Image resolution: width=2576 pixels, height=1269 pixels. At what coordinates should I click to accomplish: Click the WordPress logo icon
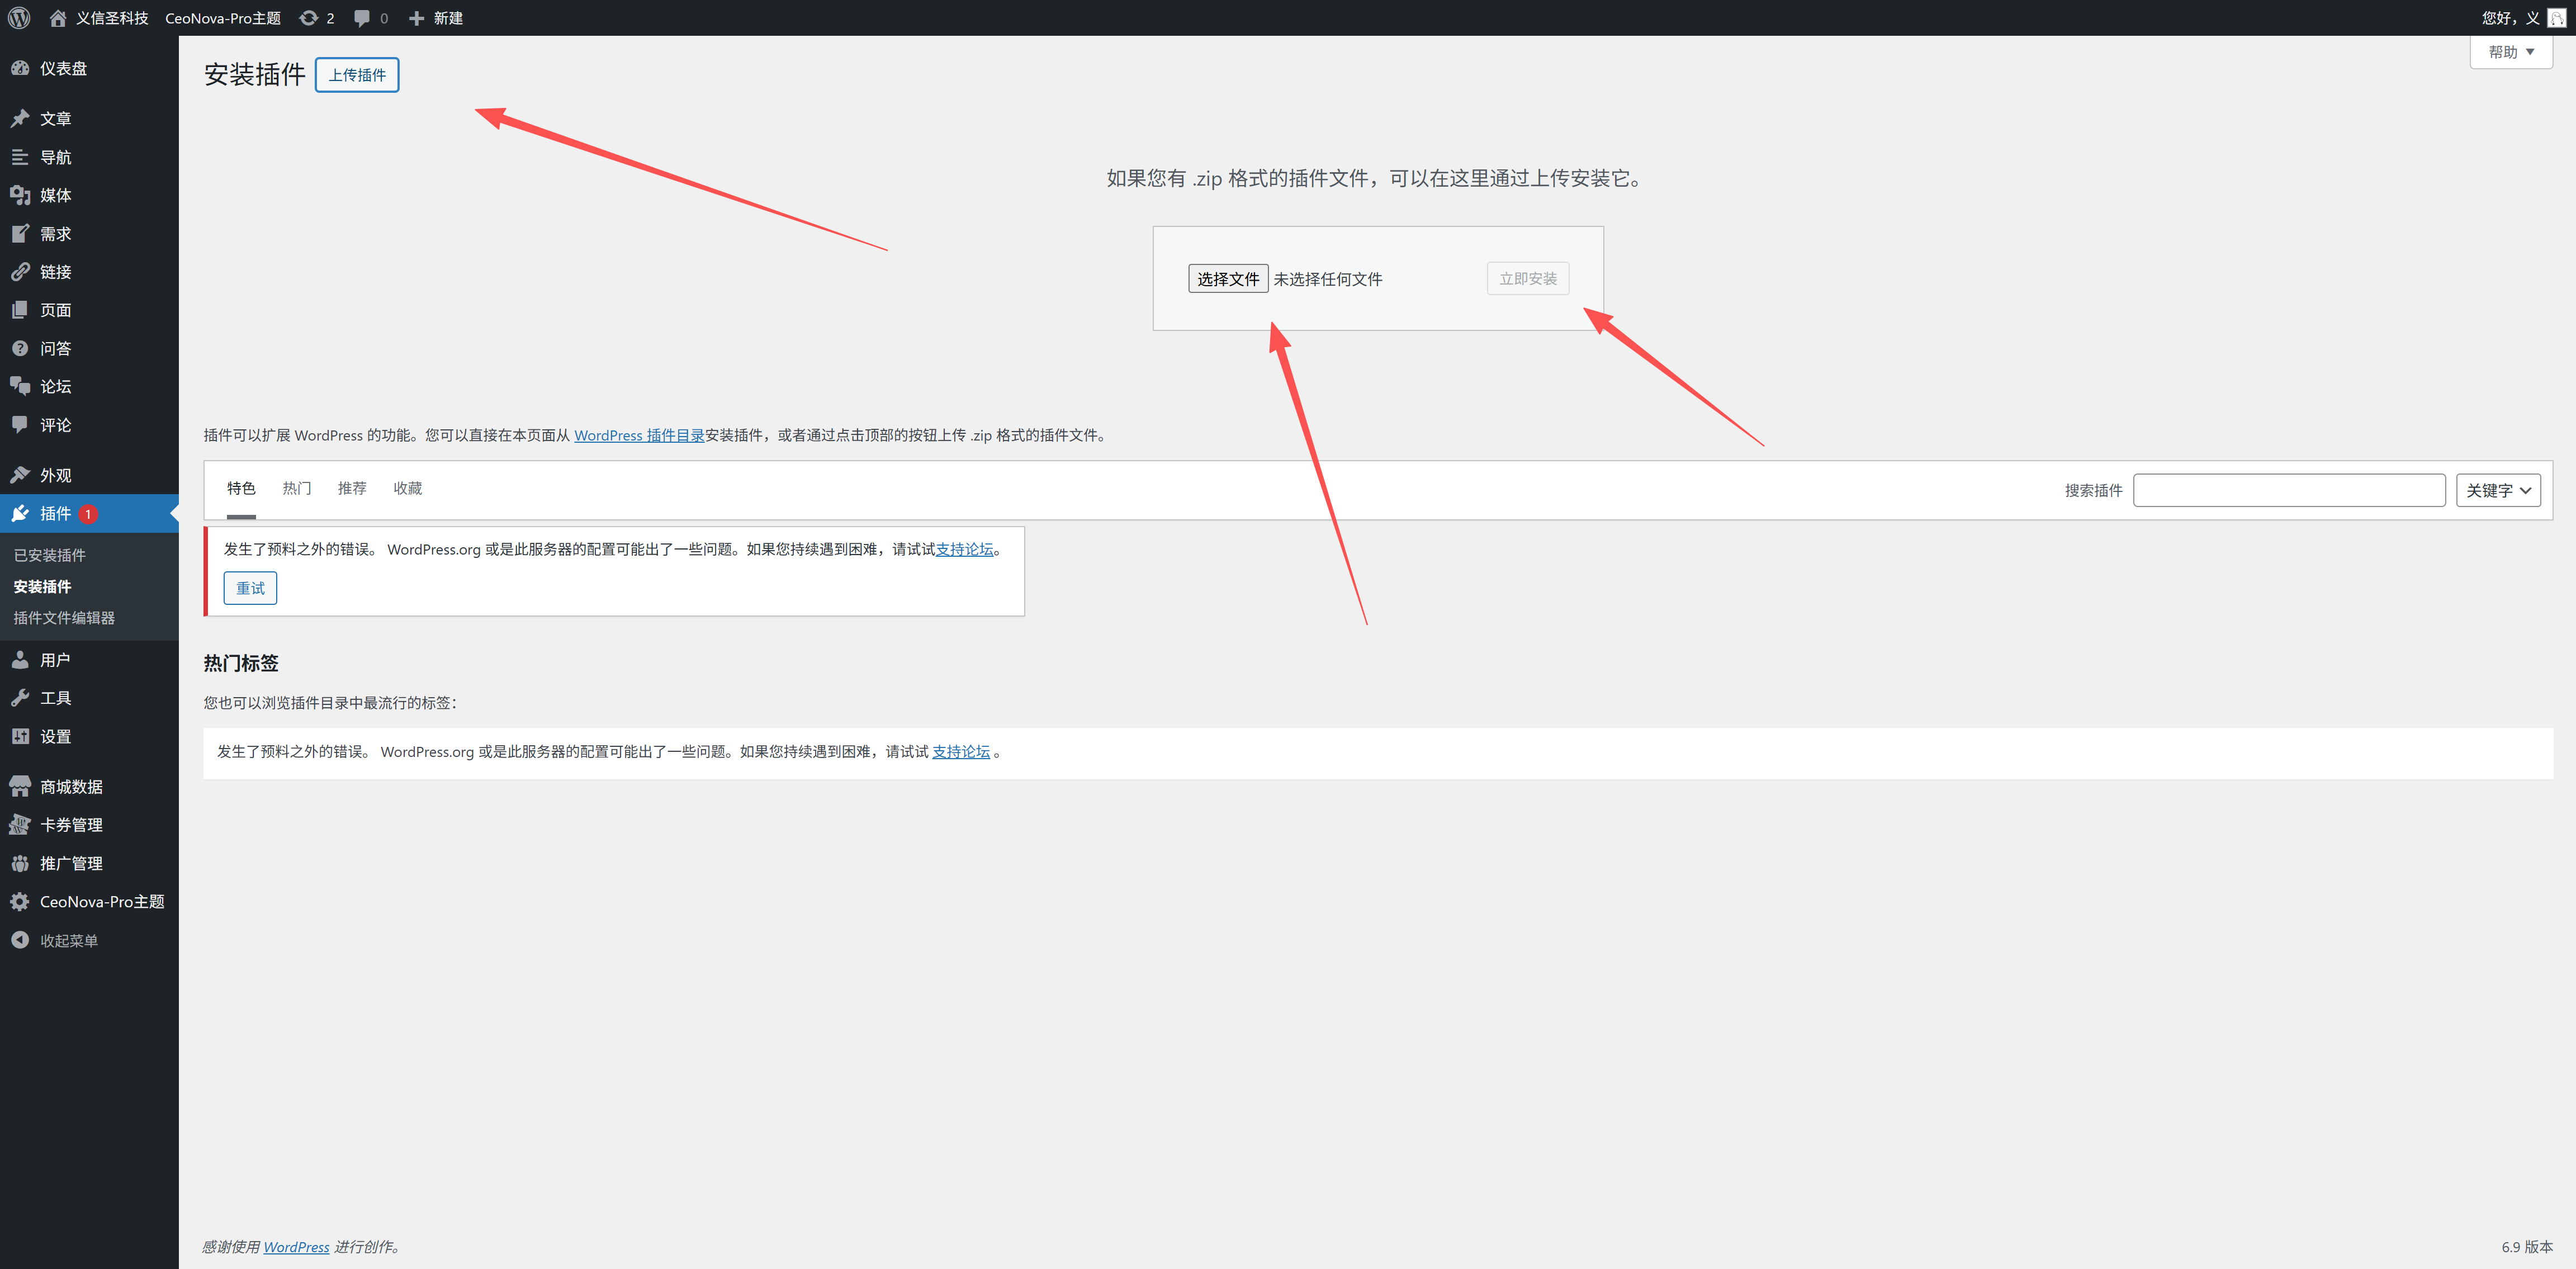pyautogui.click(x=19, y=18)
